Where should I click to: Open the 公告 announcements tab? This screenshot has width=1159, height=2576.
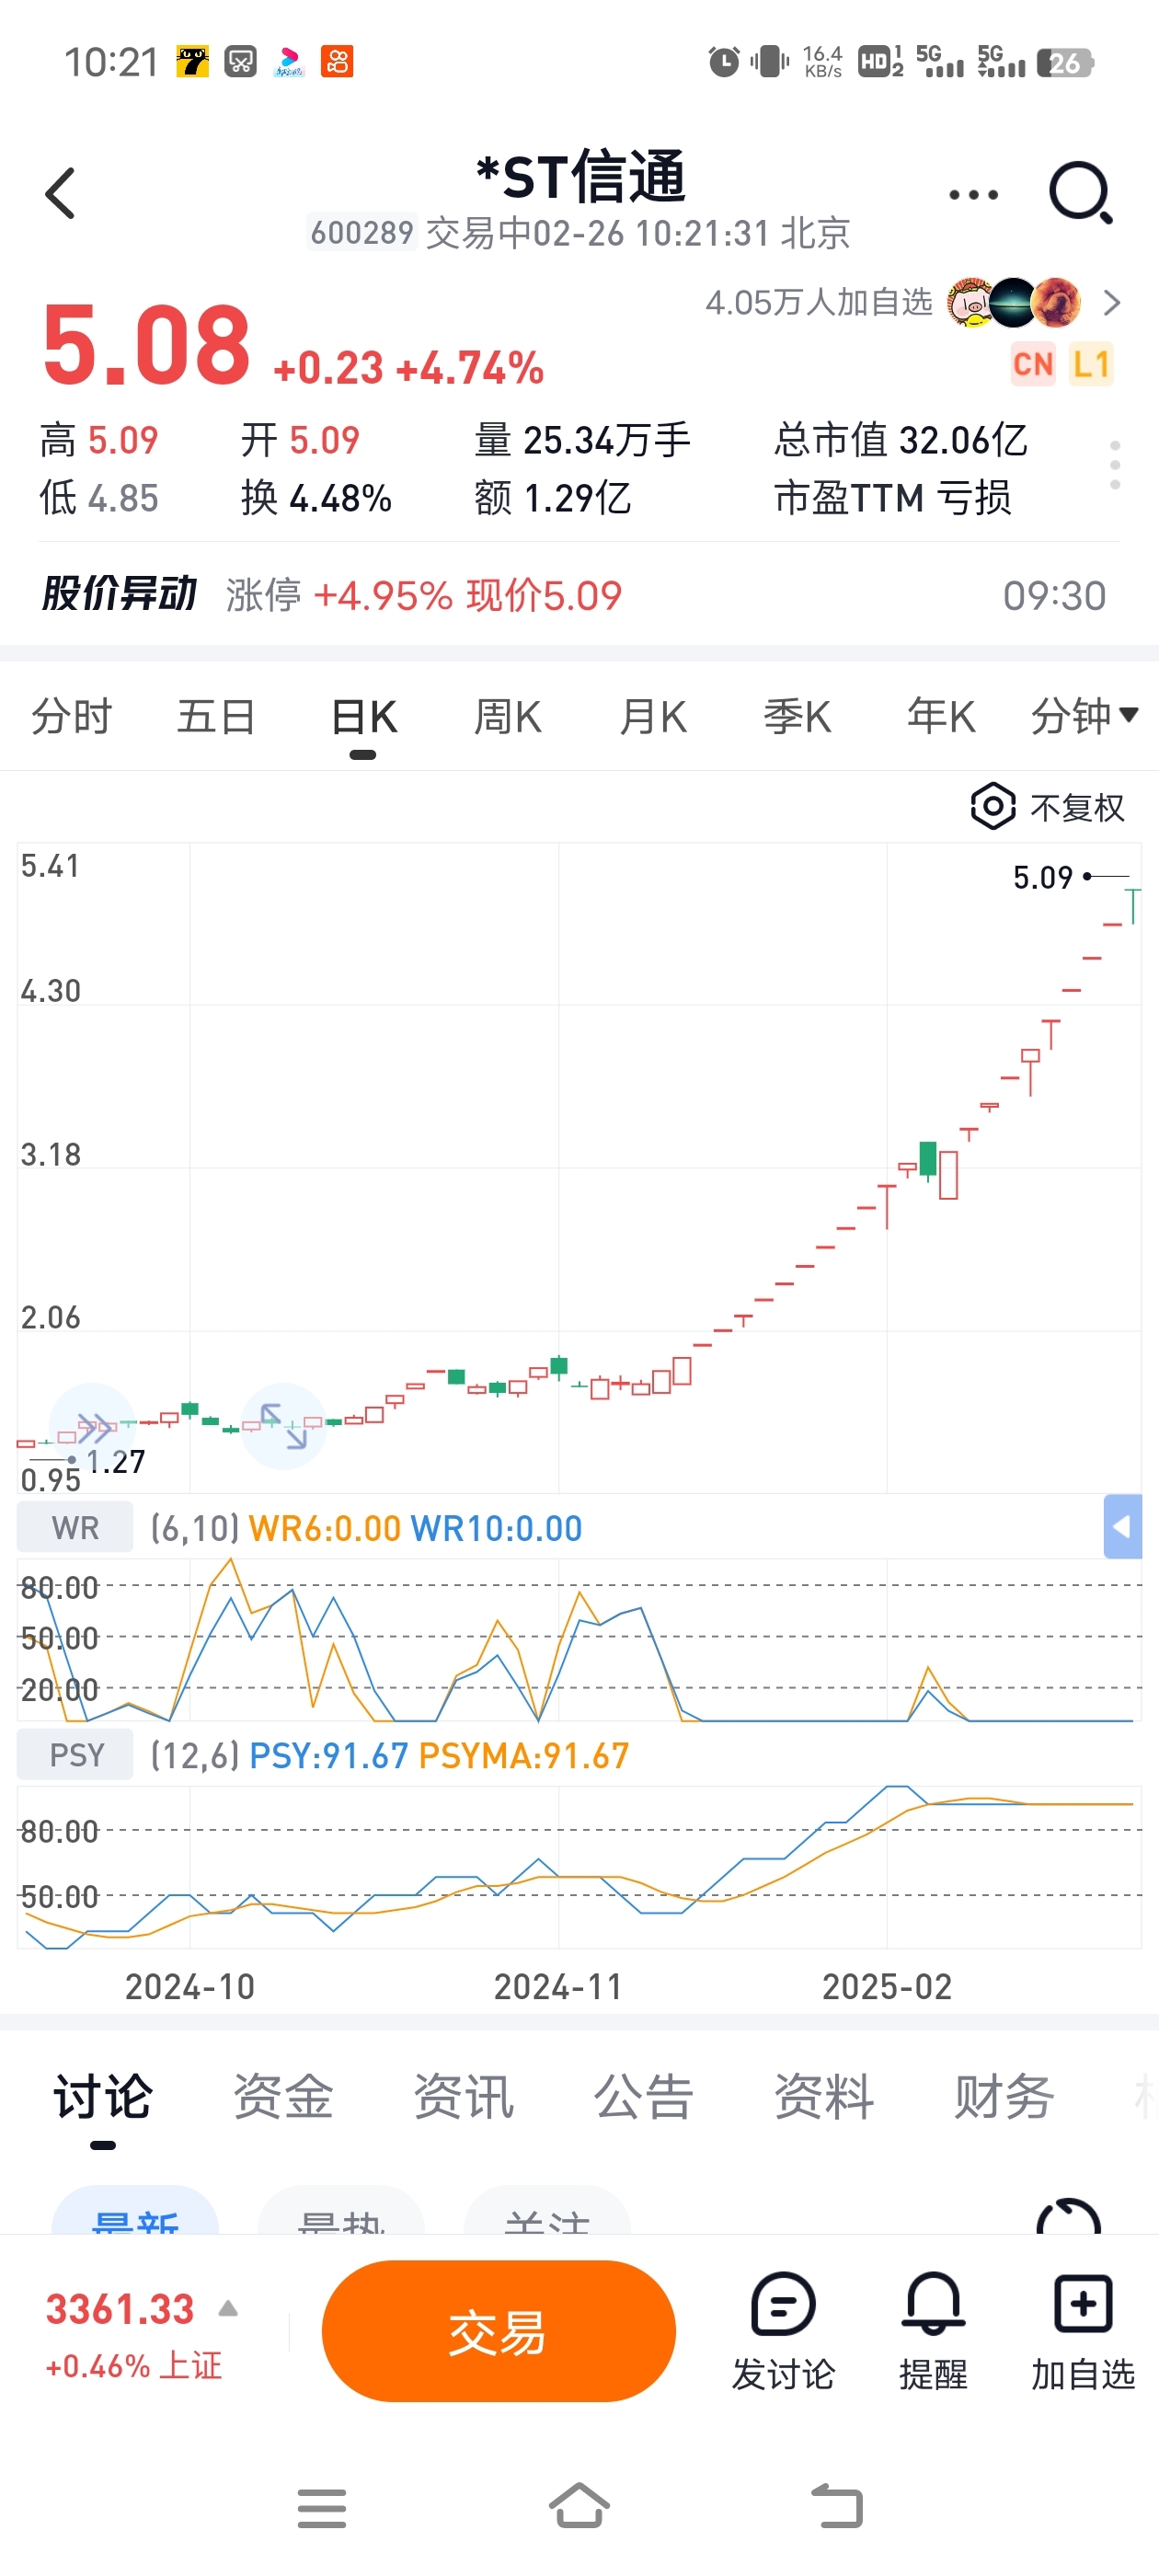pos(643,2096)
